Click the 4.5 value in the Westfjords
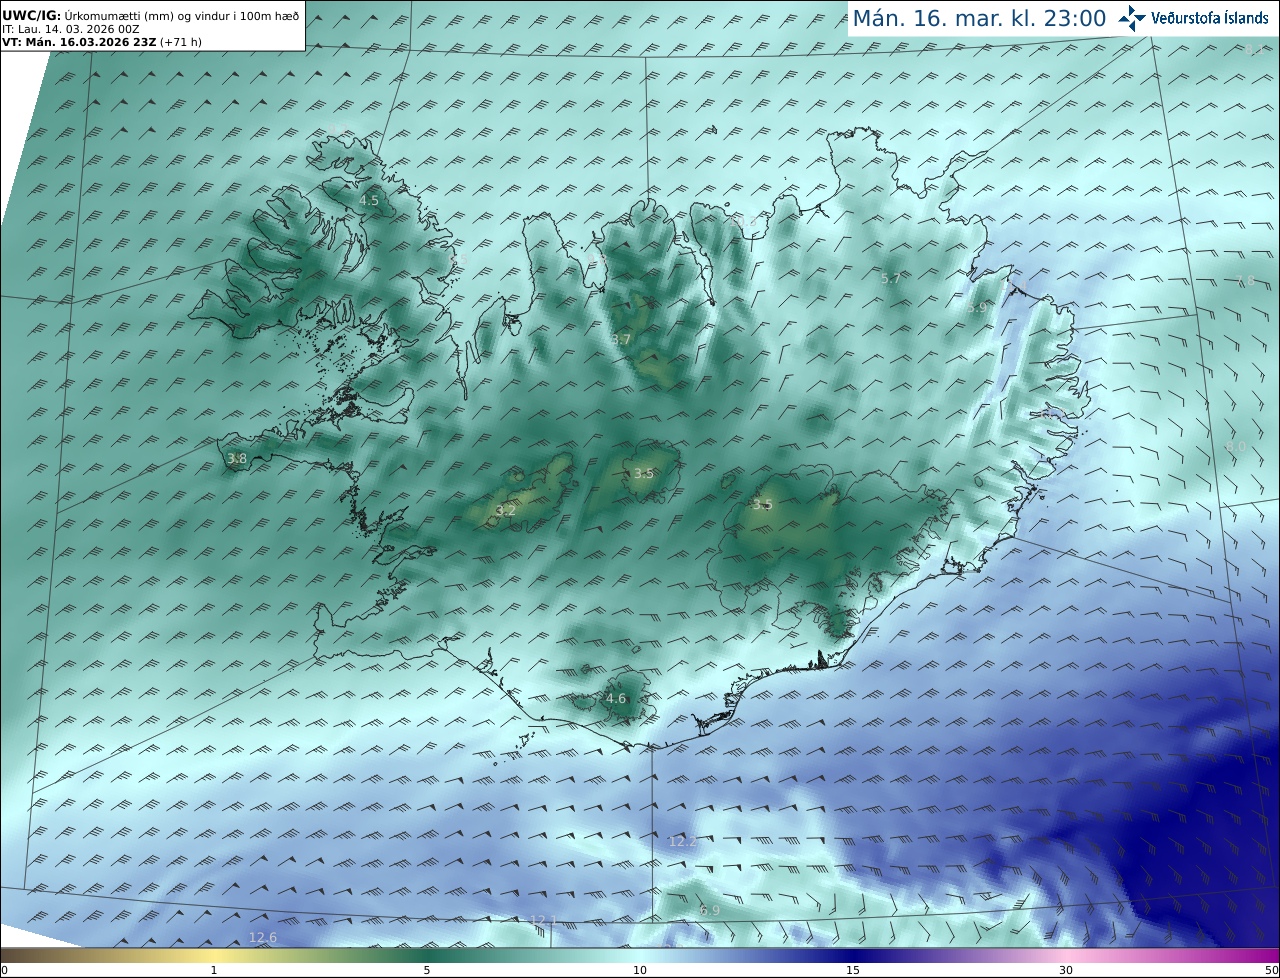The image size is (1280, 978). tap(369, 201)
